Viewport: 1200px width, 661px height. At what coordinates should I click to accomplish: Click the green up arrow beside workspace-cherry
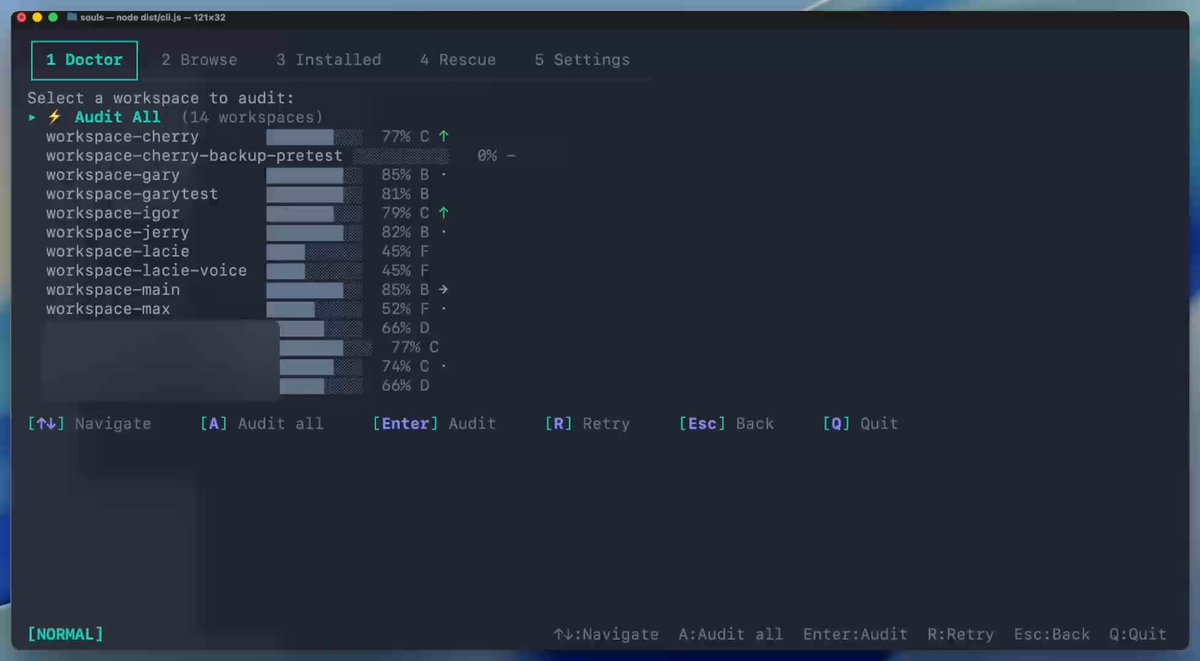pyautogui.click(x=443, y=136)
